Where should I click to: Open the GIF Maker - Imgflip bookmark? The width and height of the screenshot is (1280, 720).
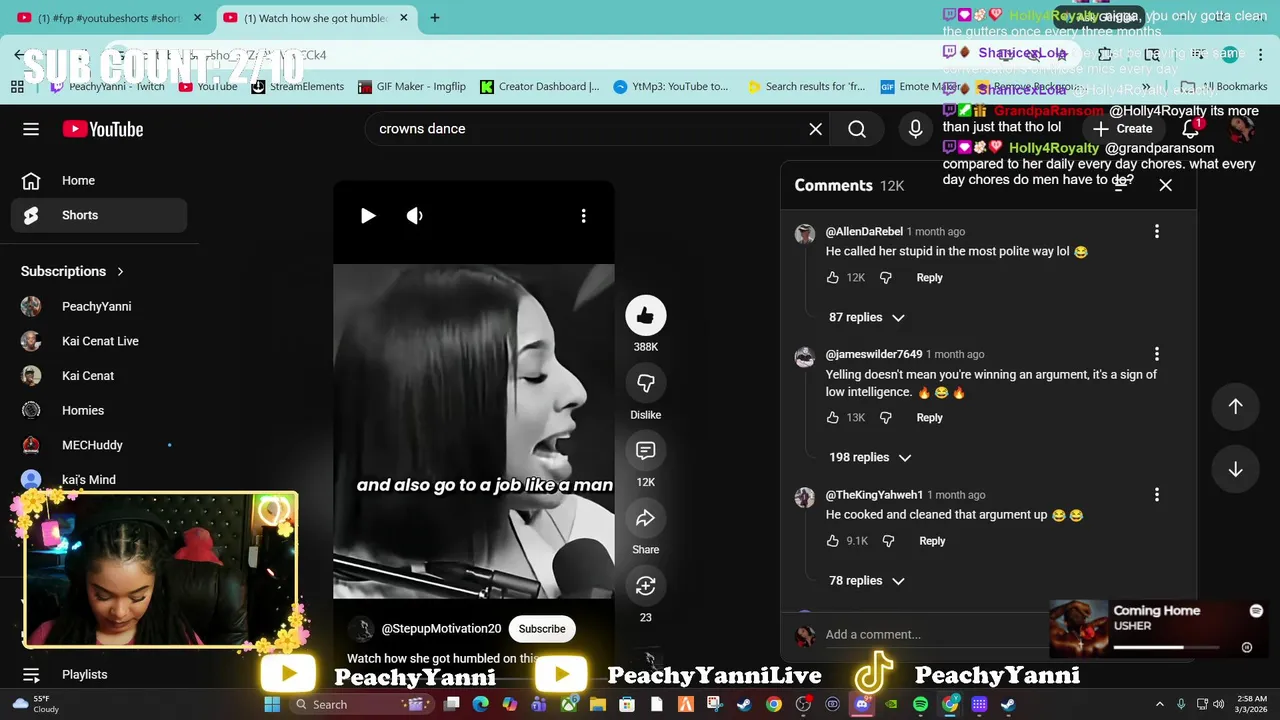coord(412,87)
